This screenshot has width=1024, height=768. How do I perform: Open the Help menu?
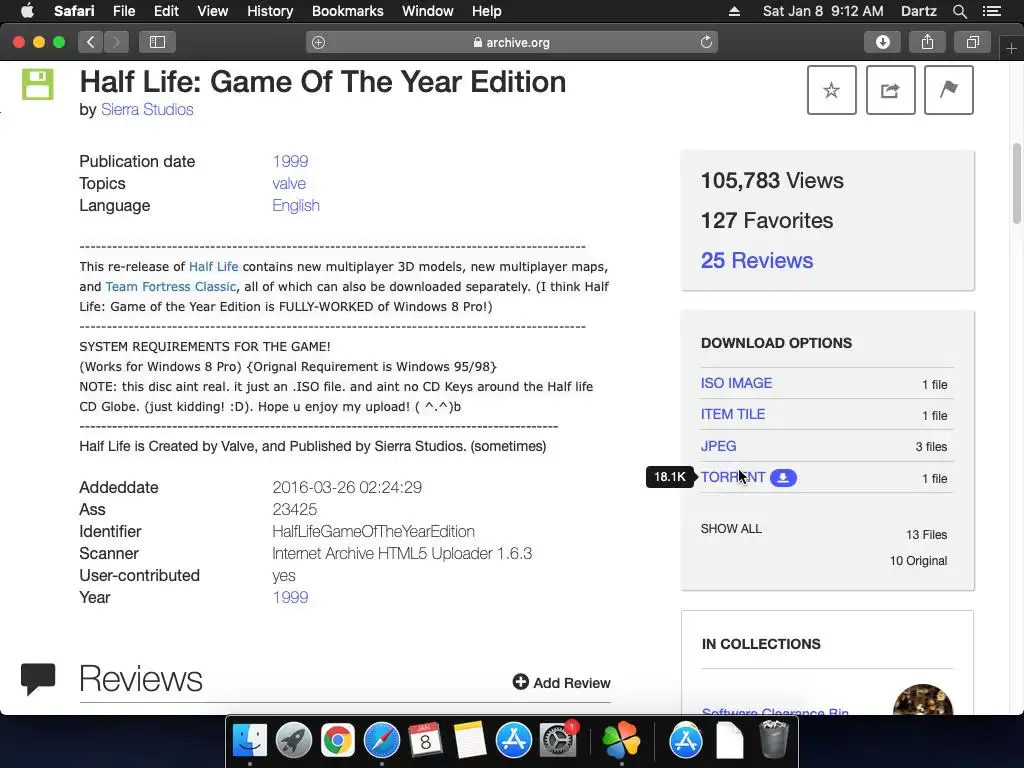487,11
